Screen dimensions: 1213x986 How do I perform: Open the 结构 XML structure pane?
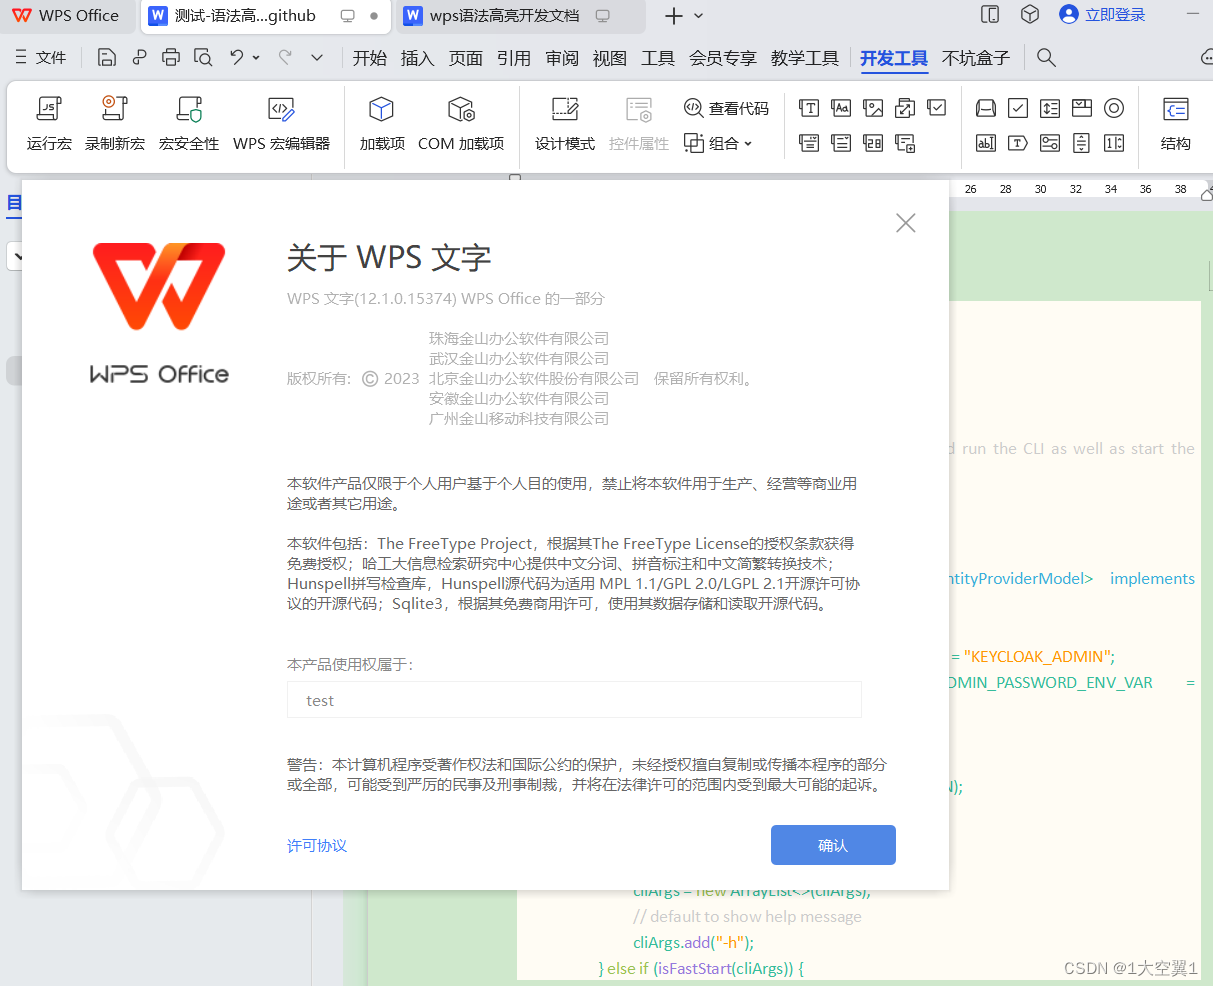[x=1176, y=123]
